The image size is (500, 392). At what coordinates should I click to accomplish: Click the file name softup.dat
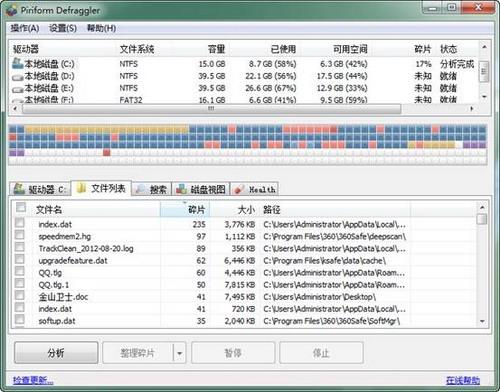tap(57, 321)
